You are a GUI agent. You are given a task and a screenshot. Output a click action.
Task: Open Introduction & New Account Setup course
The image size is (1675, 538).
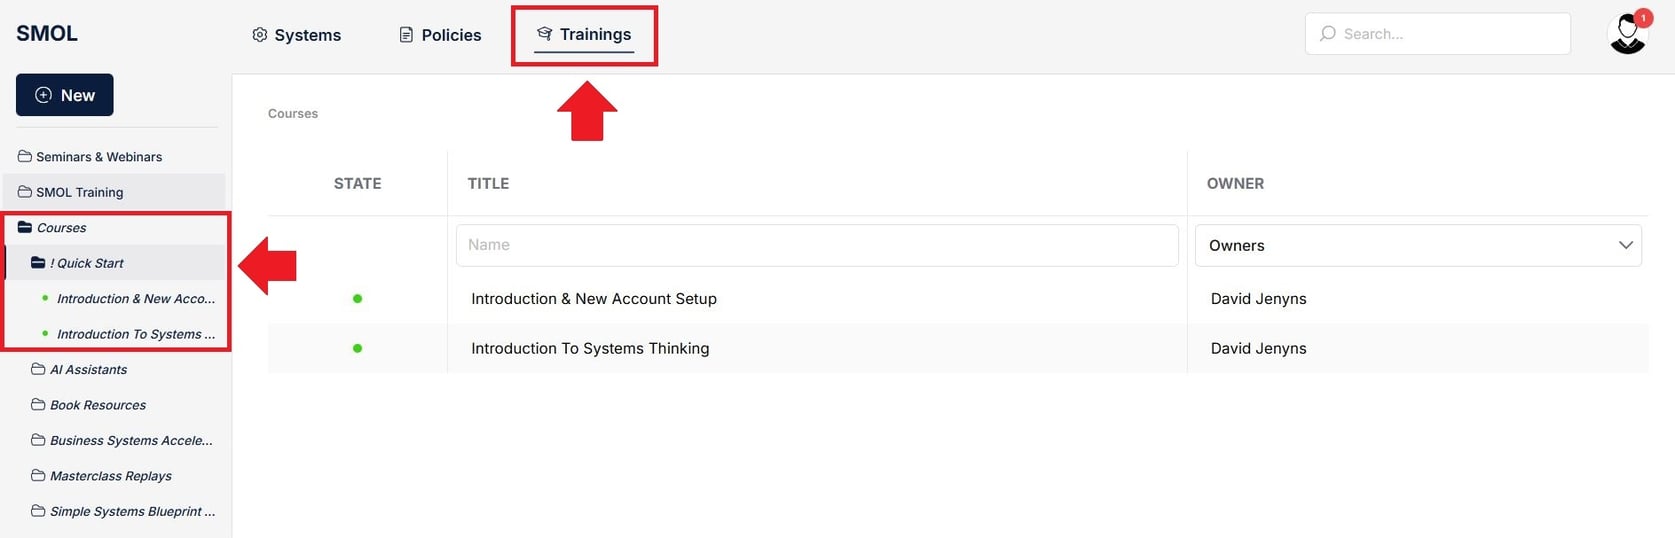pyautogui.click(x=594, y=298)
